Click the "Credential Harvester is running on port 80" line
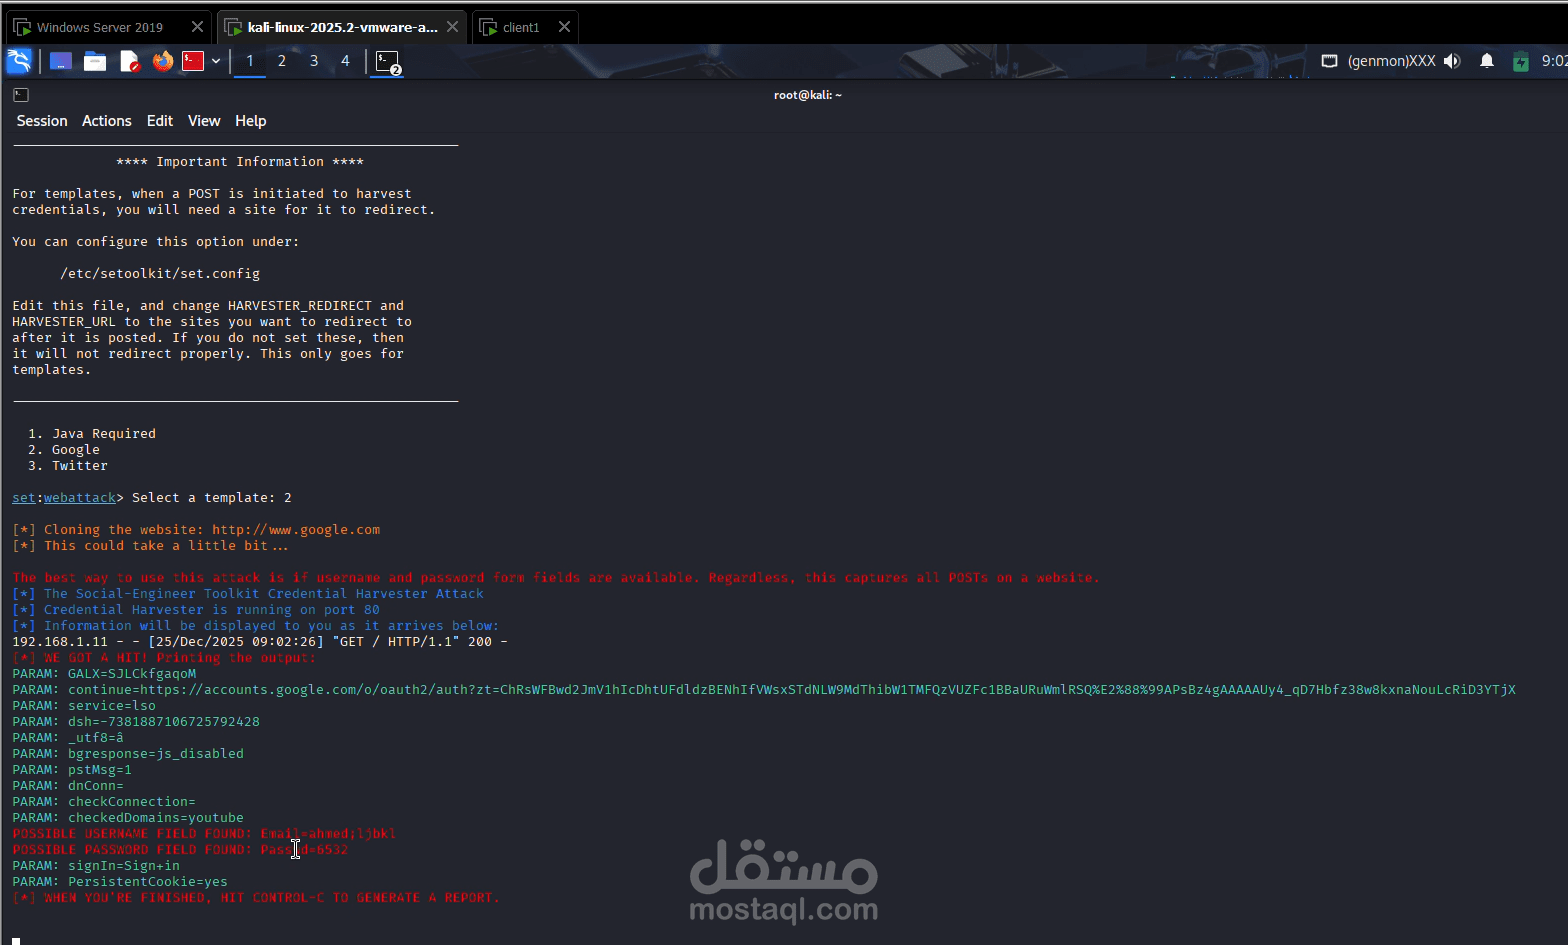Screen dimensions: 1568x945 click(196, 610)
